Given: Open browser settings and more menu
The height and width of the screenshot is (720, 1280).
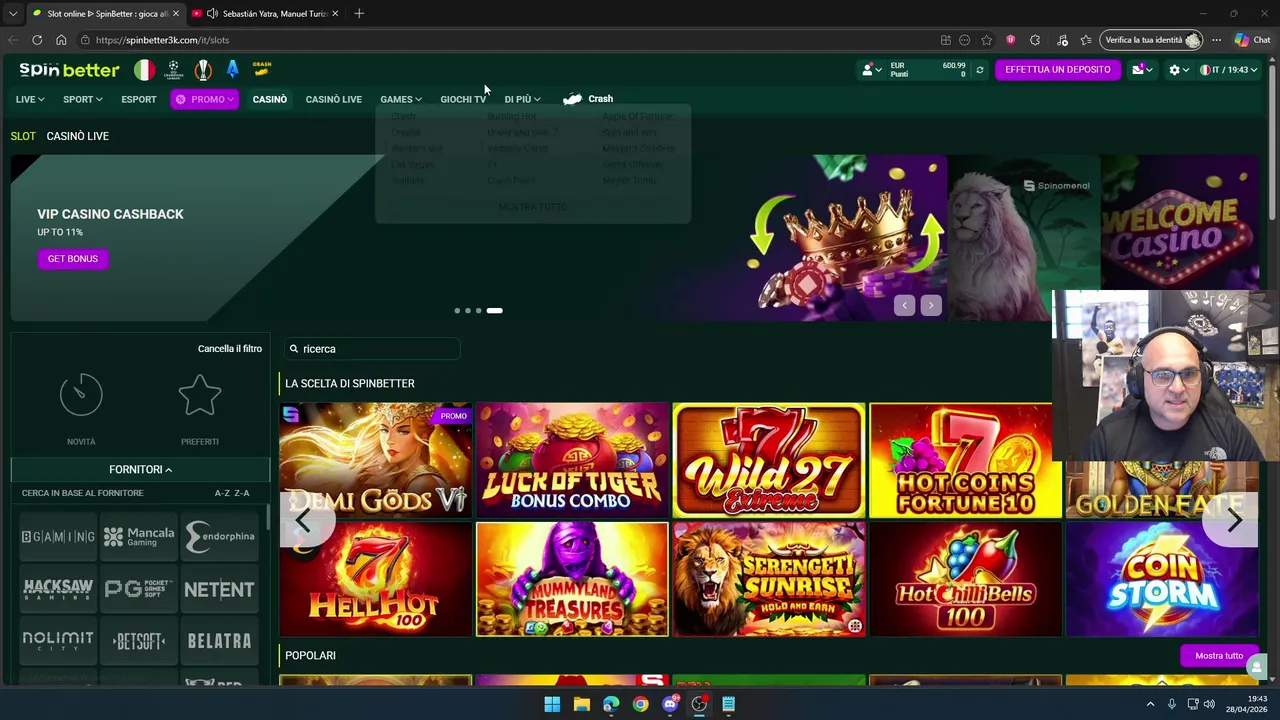Looking at the screenshot, I should coord(1216,40).
